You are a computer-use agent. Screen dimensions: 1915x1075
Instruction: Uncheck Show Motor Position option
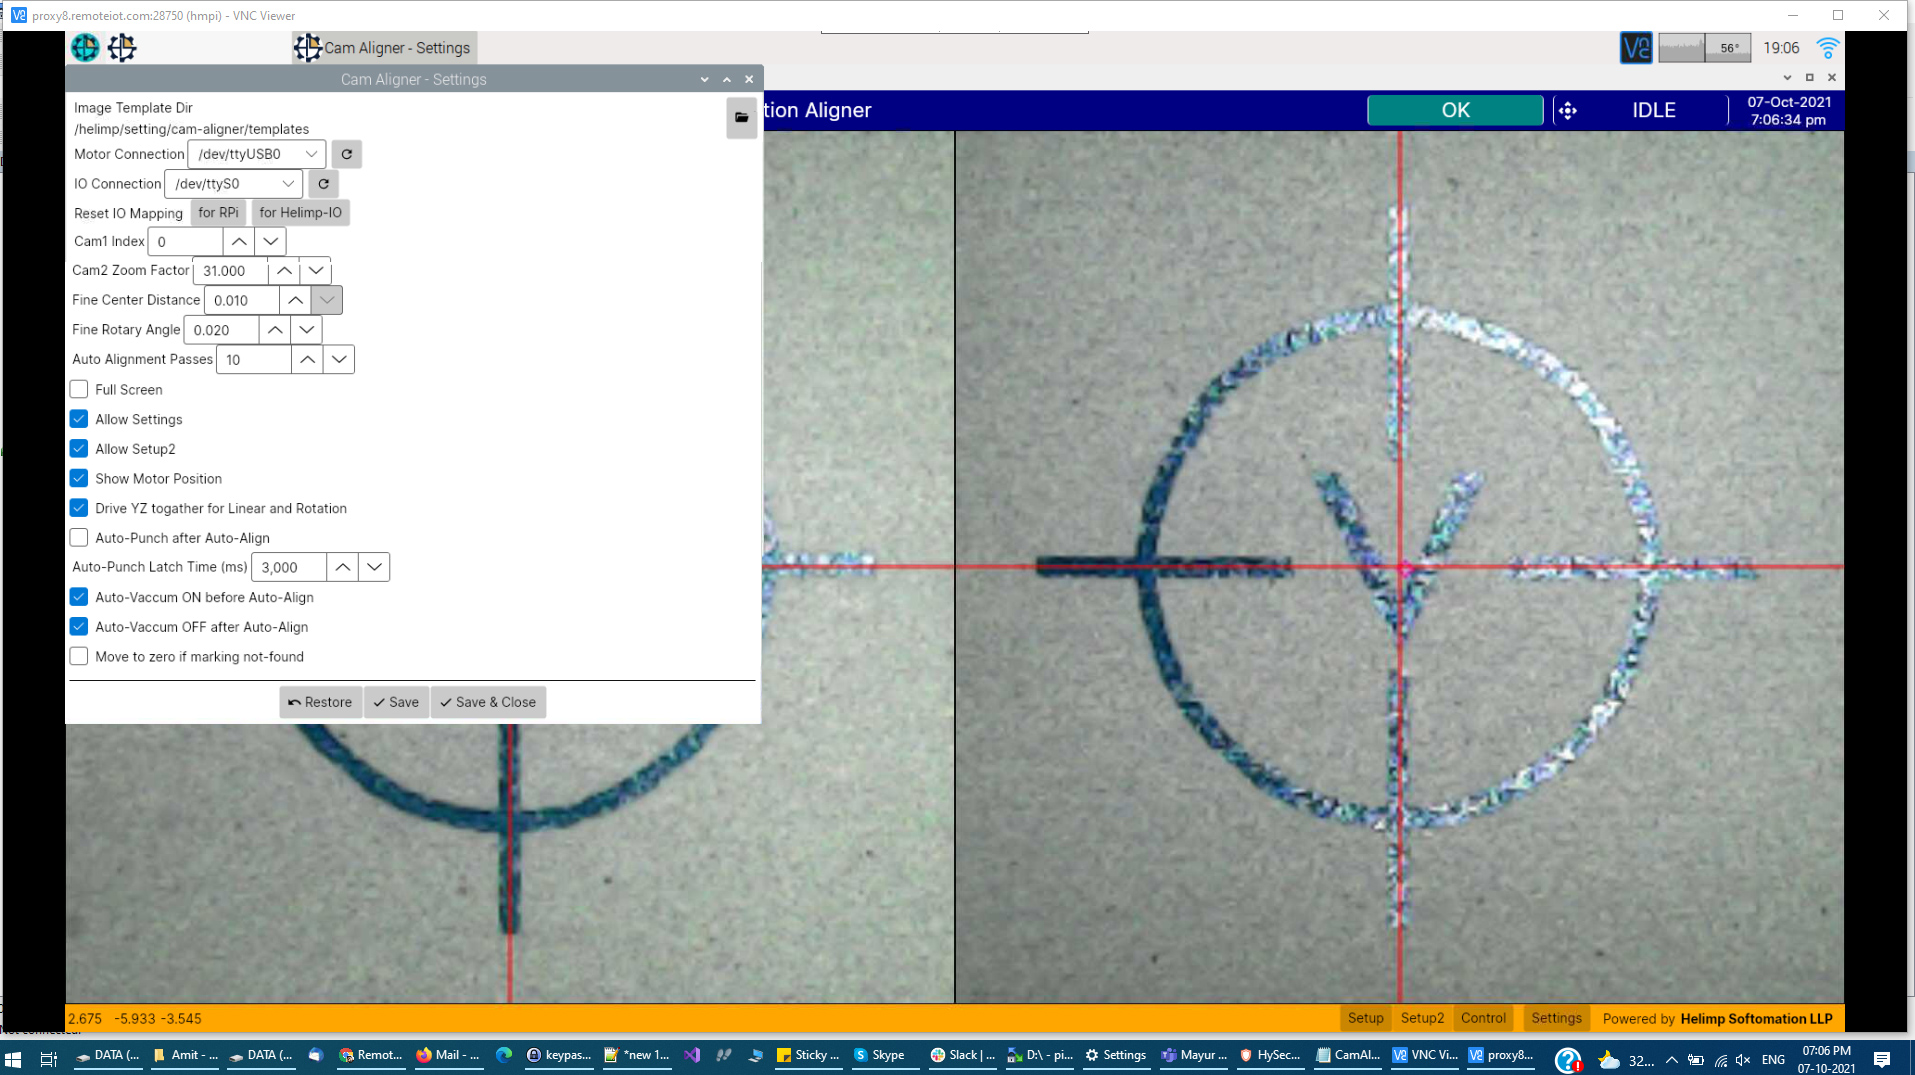[79, 479]
